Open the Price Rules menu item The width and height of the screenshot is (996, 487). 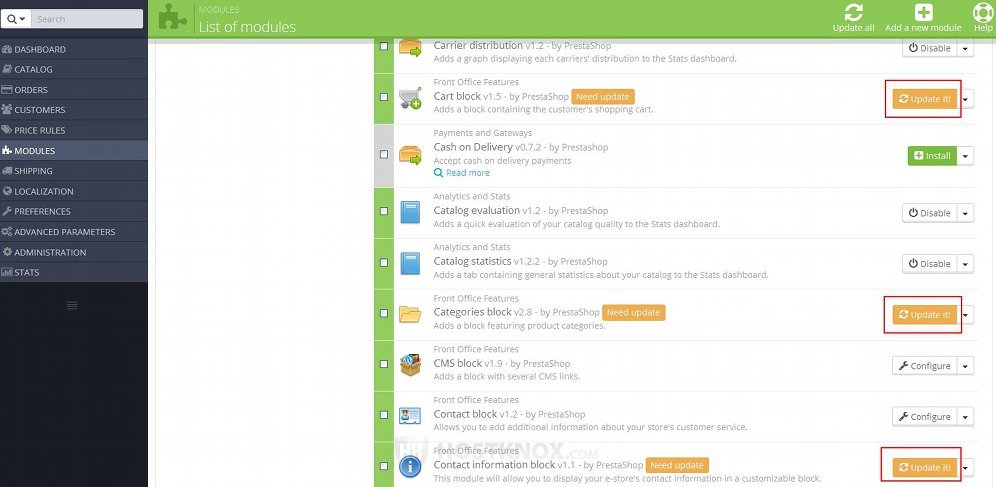74,130
